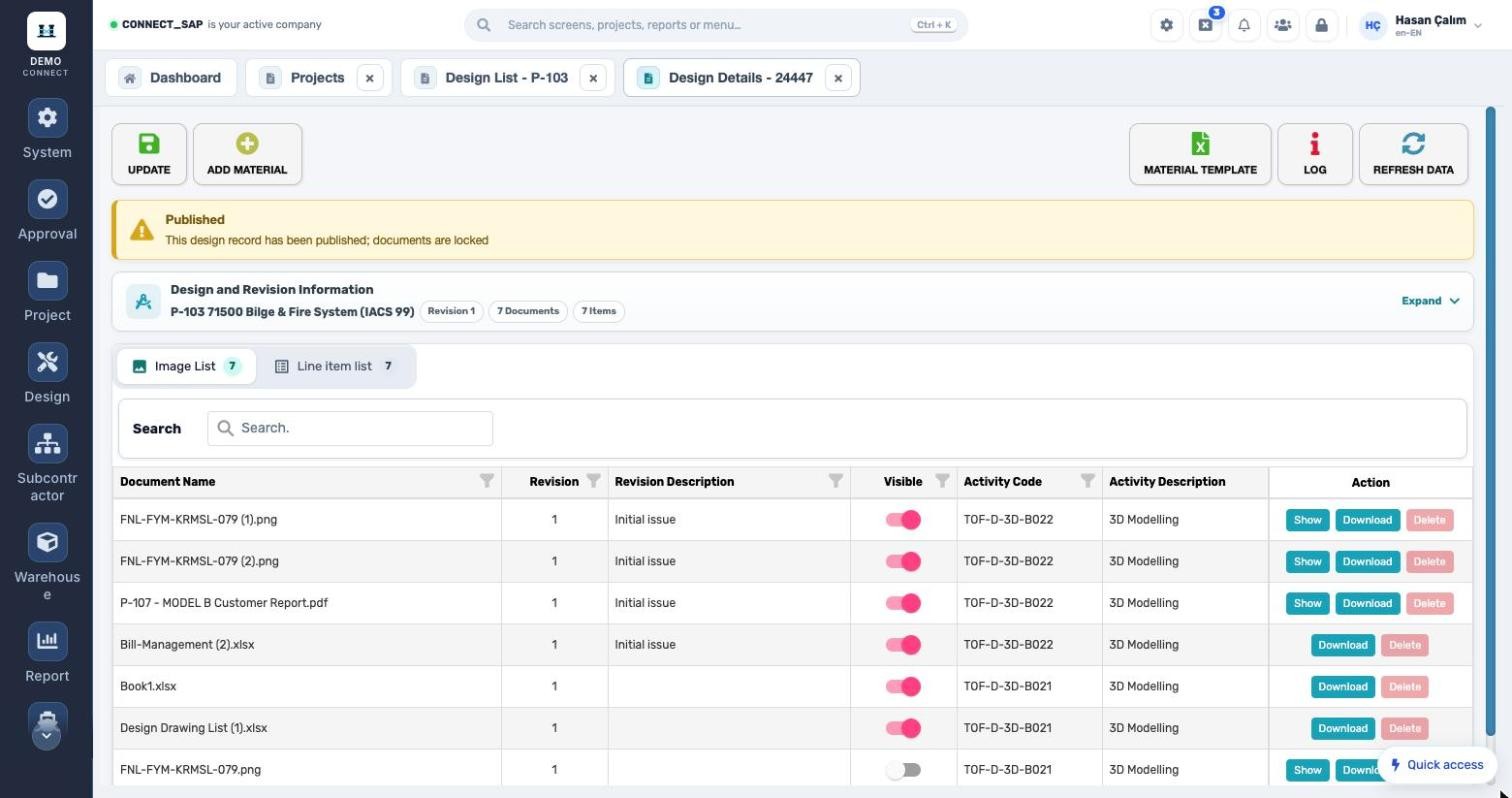Viewport: 1512px width, 798px height.
Task: Open the Warehouse module
Action: click(x=47, y=563)
